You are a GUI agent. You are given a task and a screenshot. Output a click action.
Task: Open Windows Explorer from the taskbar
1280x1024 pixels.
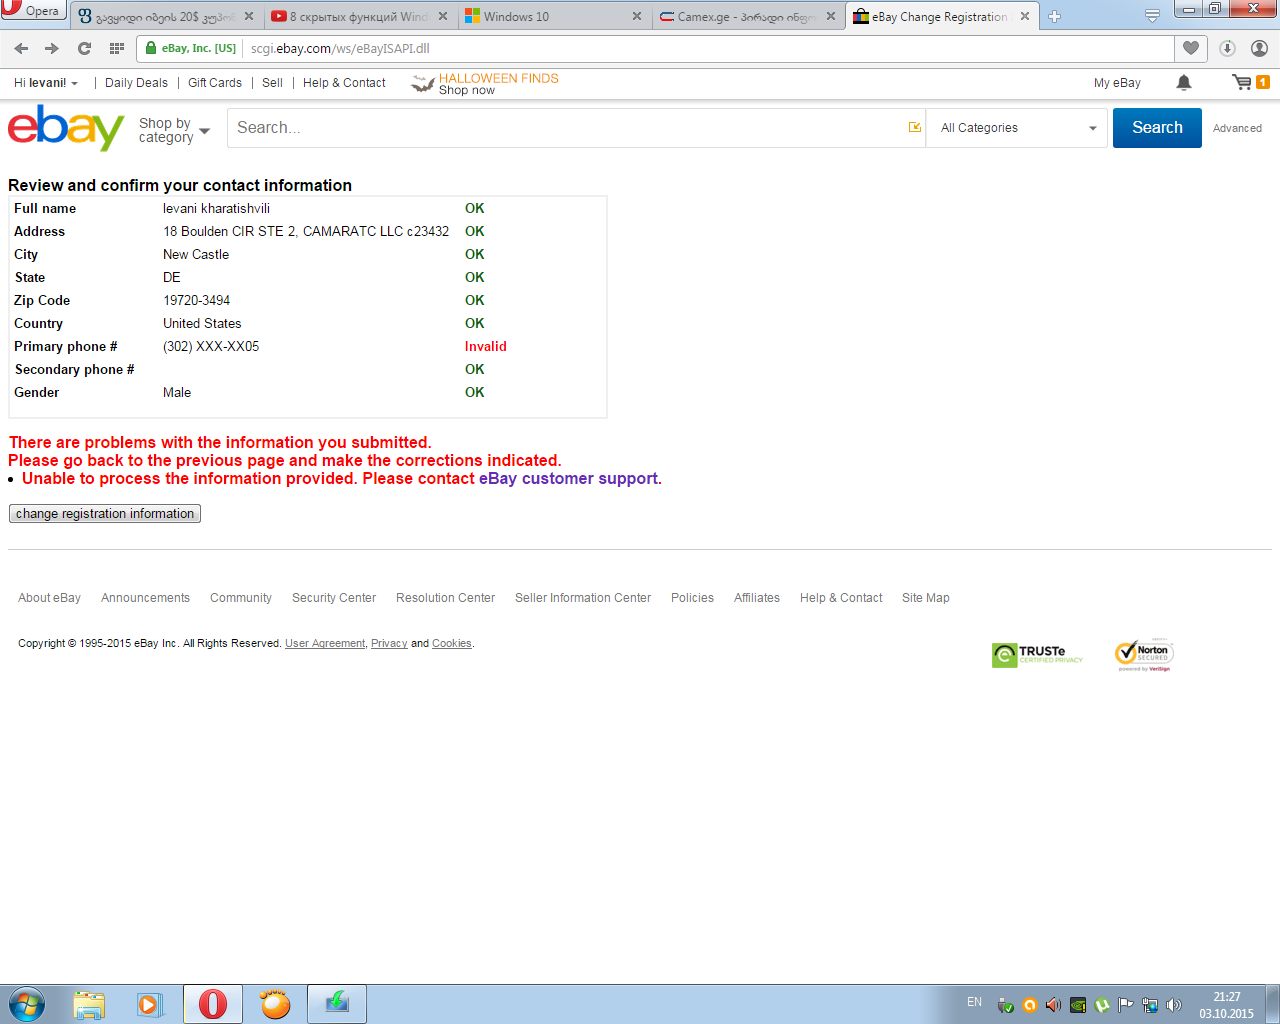click(89, 1004)
